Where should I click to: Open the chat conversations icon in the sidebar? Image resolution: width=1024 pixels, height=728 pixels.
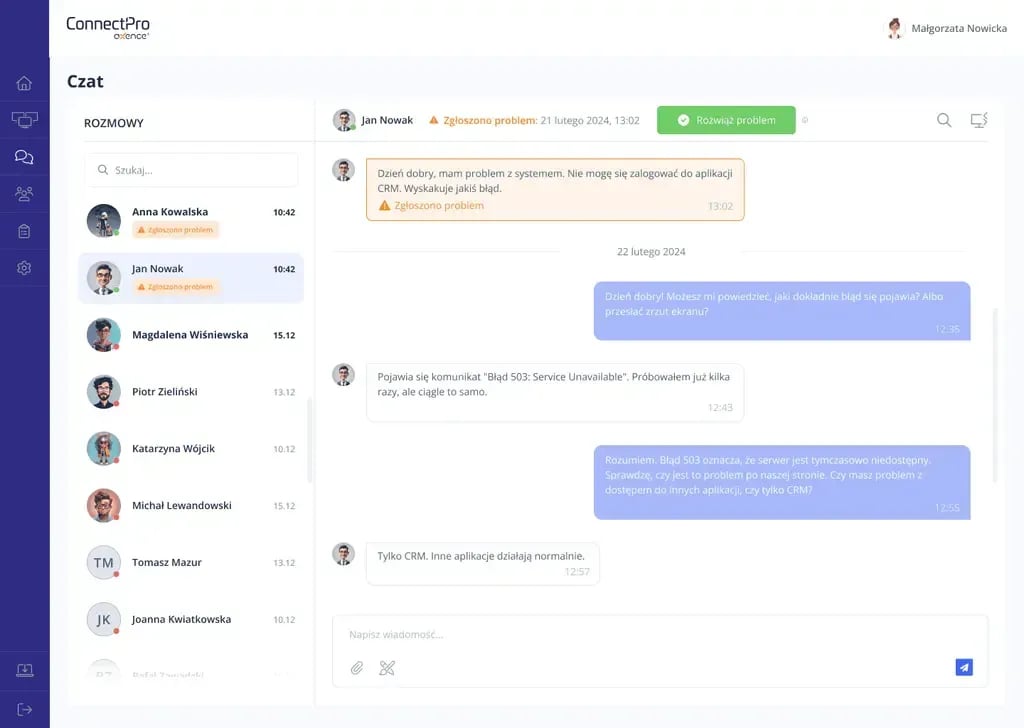[24, 156]
